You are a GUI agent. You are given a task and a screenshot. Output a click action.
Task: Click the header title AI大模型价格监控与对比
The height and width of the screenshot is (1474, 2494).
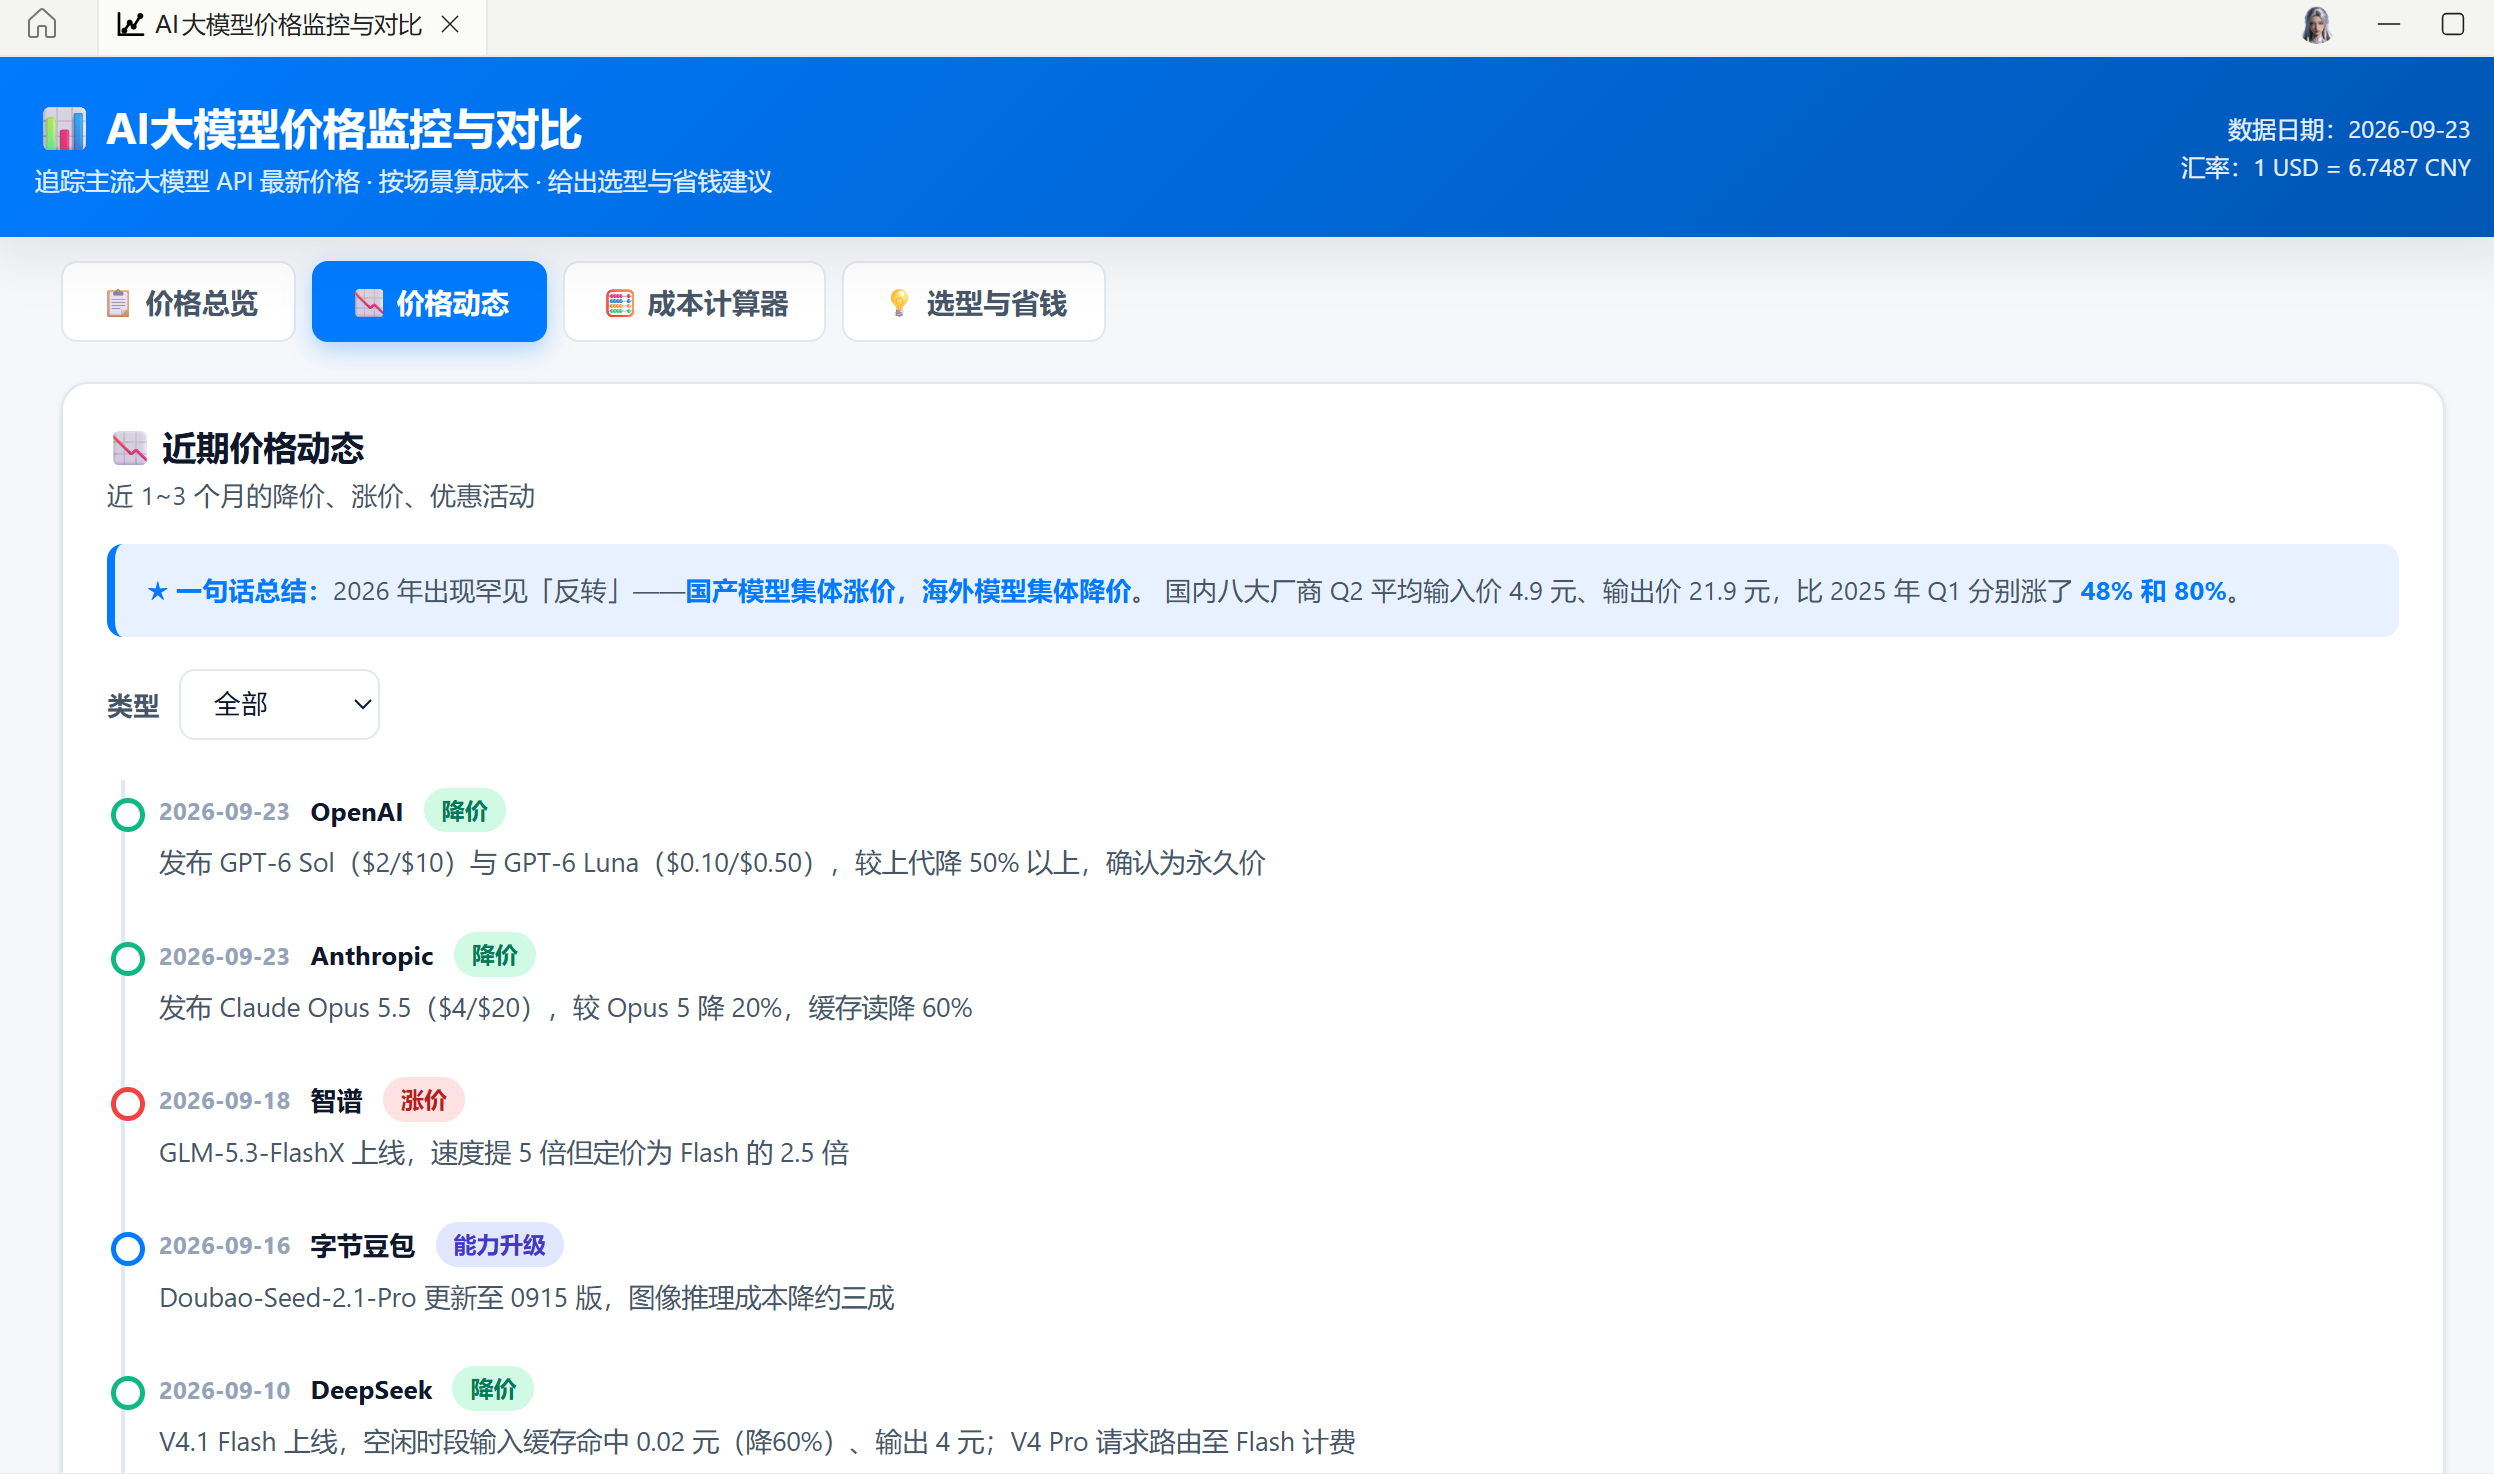pos(344,129)
